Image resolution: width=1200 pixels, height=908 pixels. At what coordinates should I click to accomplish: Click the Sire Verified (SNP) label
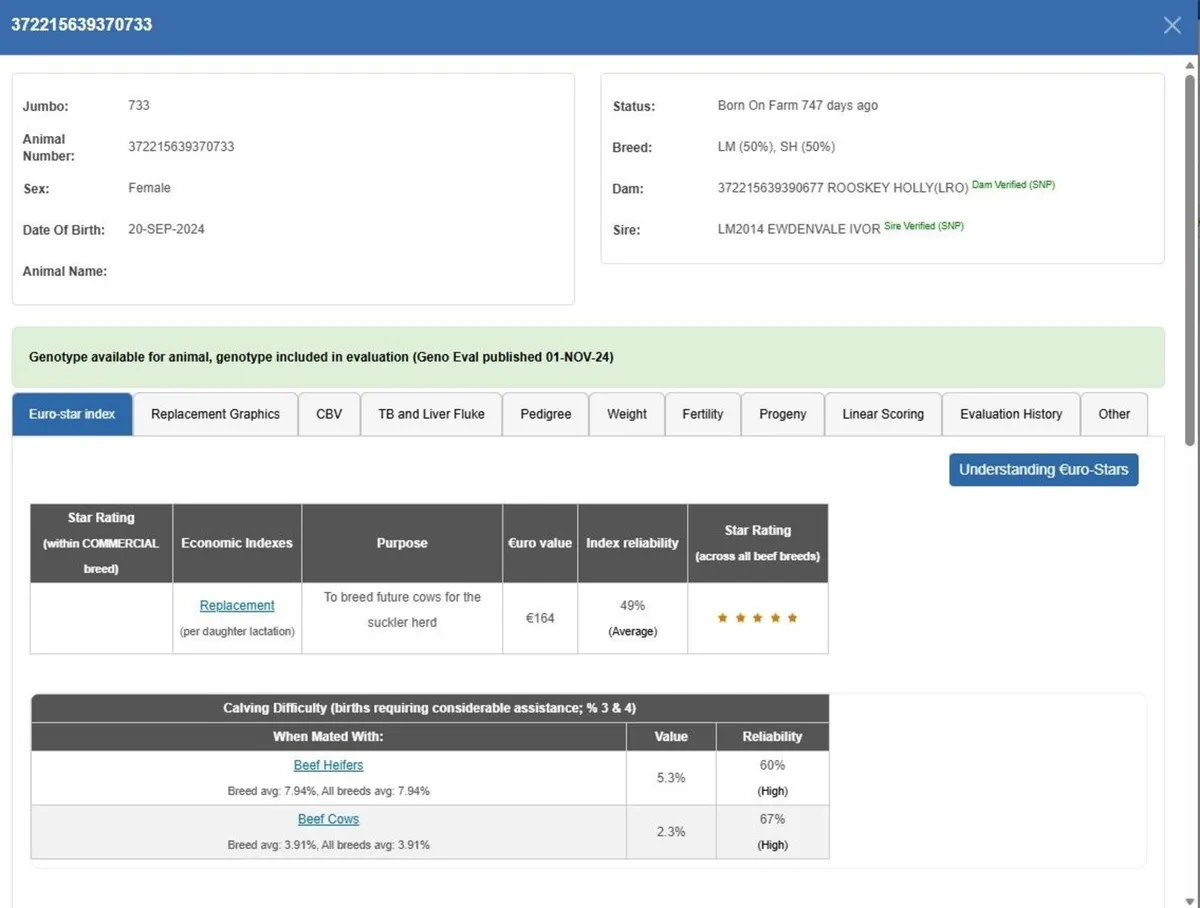tap(924, 226)
